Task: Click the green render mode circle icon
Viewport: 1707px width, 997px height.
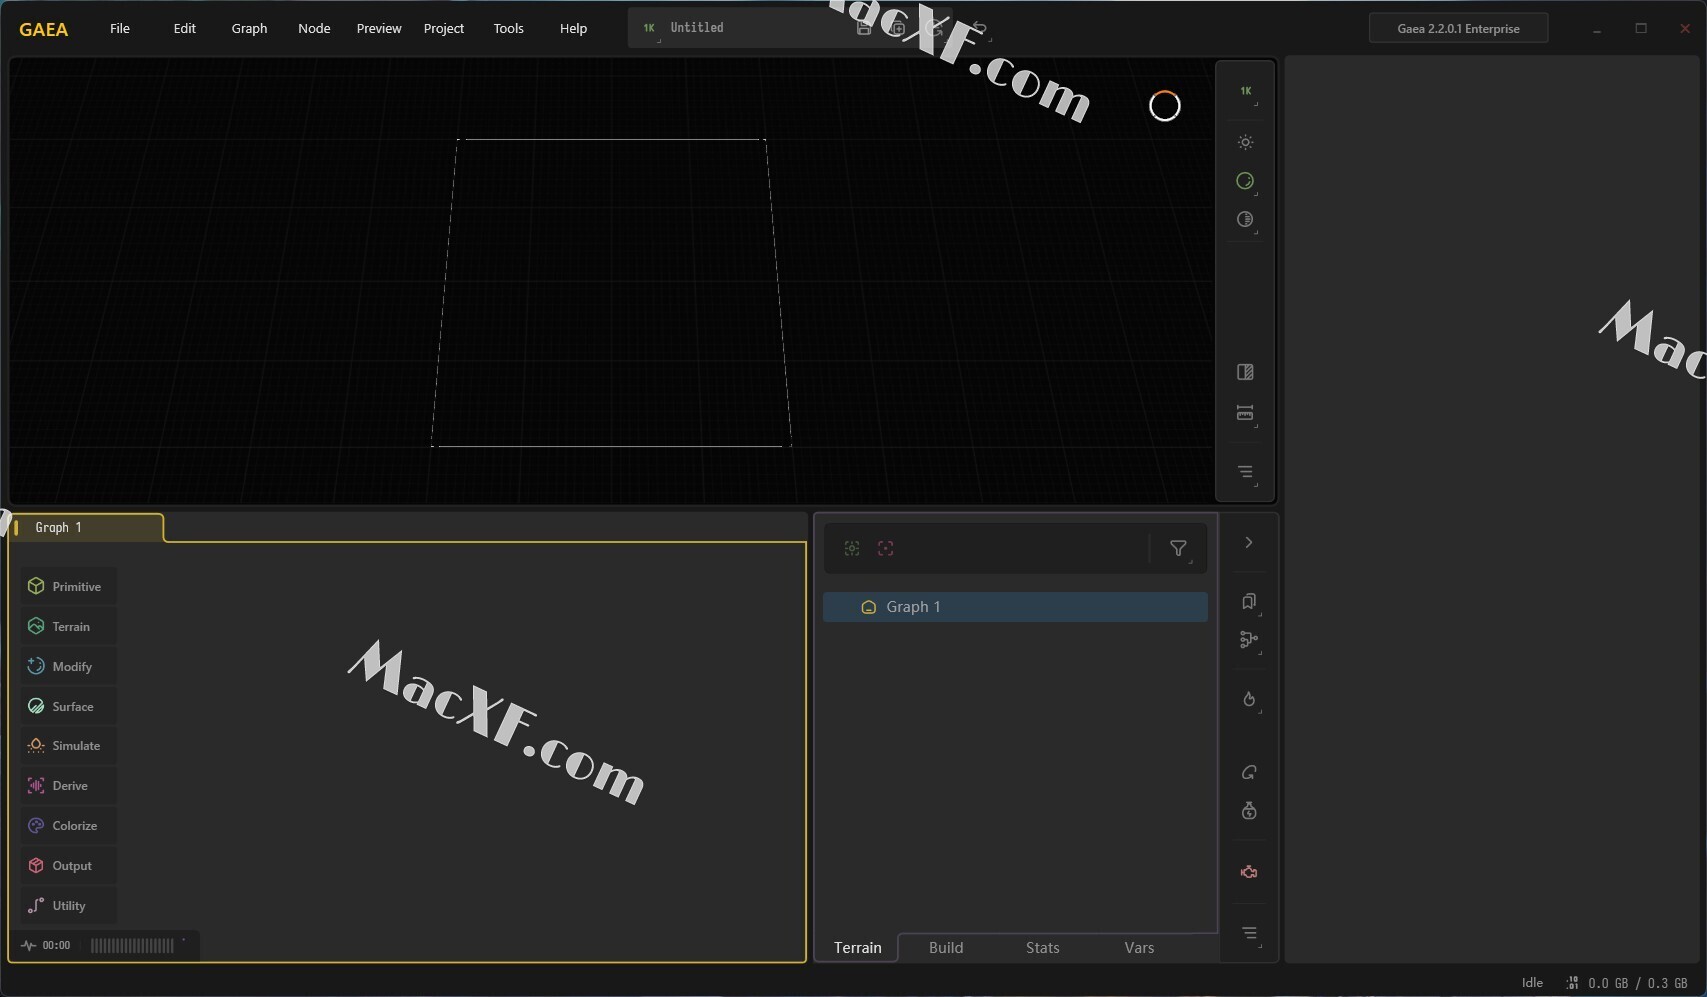Action: (1245, 181)
